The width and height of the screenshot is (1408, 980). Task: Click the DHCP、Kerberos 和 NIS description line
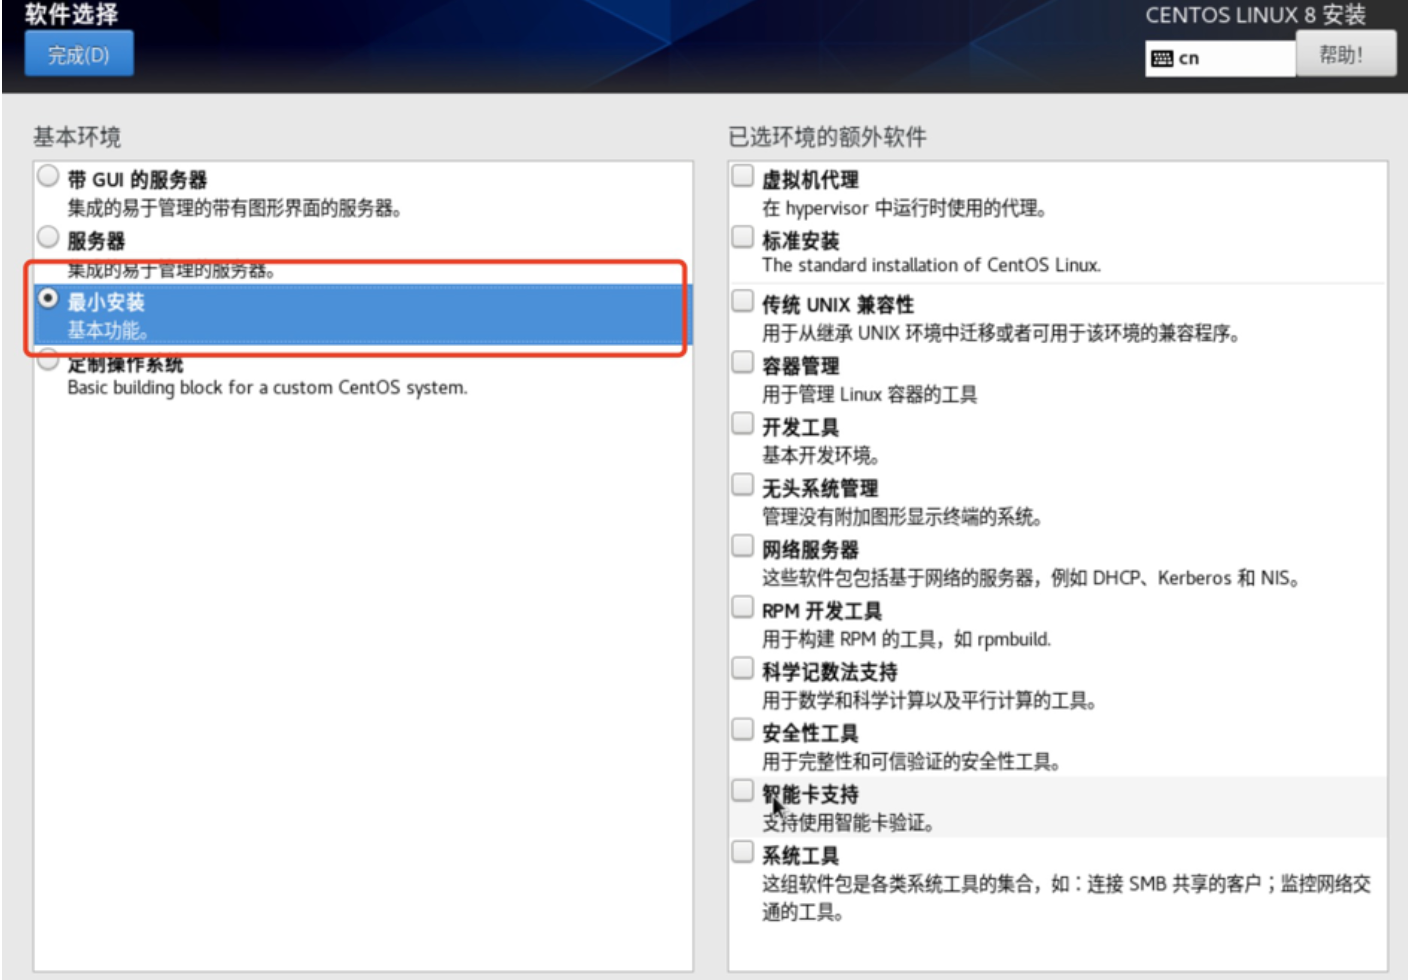click(1031, 578)
